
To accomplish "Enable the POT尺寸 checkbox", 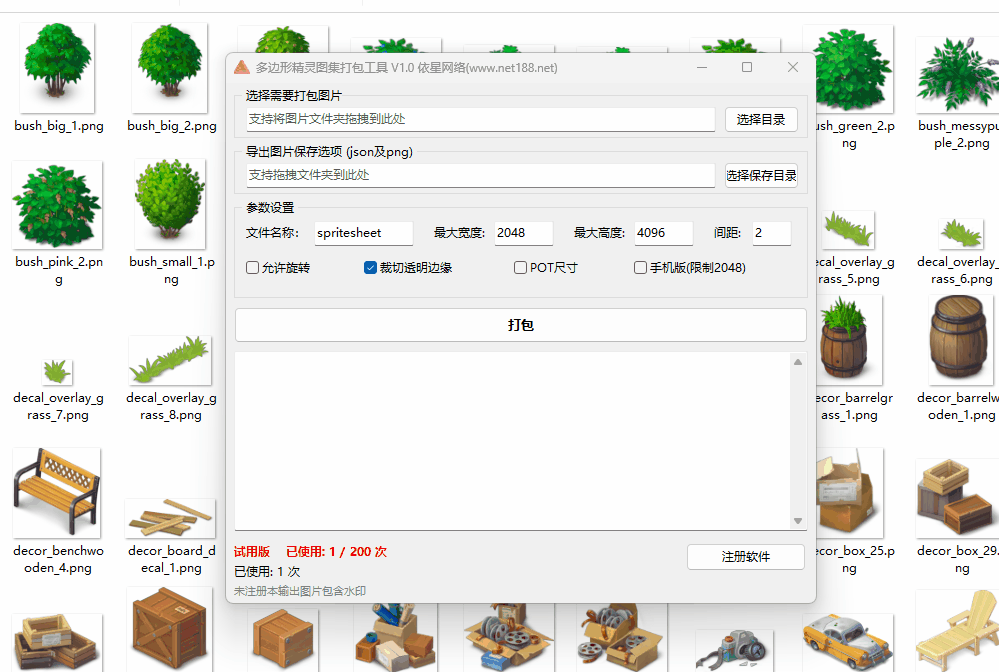I will click(520, 267).
